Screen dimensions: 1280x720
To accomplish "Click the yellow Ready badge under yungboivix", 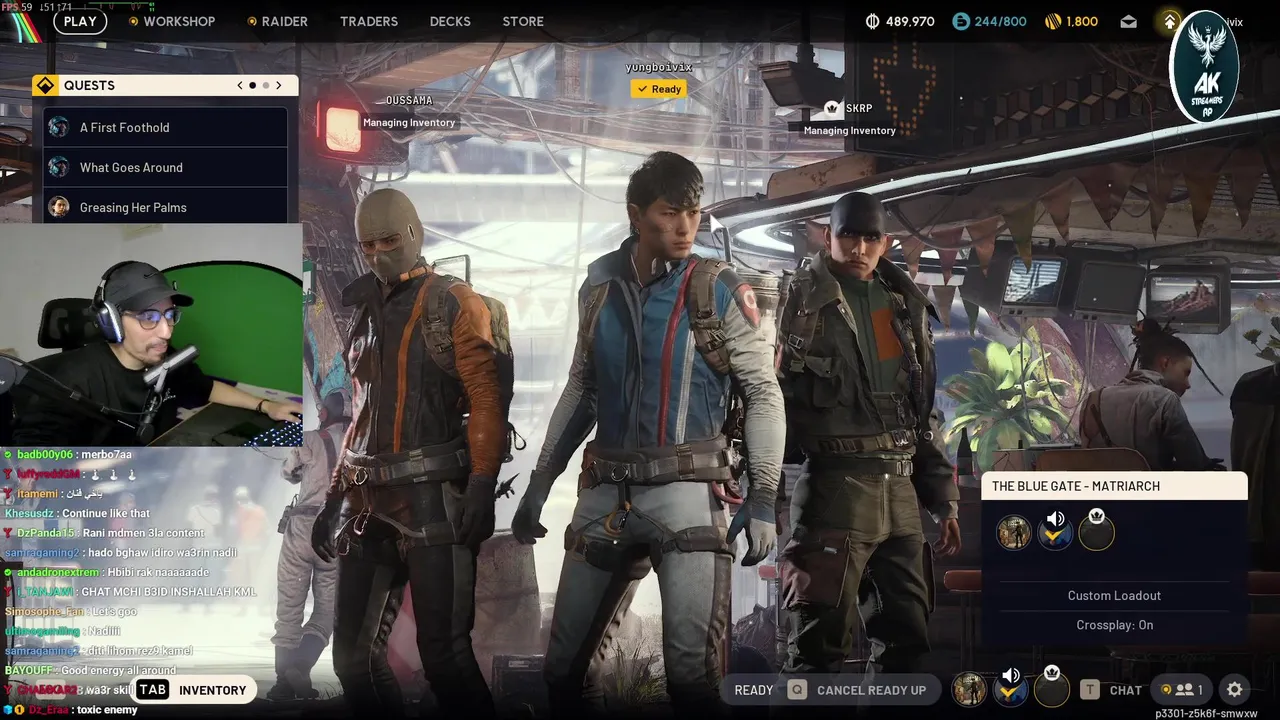I will (659, 89).
